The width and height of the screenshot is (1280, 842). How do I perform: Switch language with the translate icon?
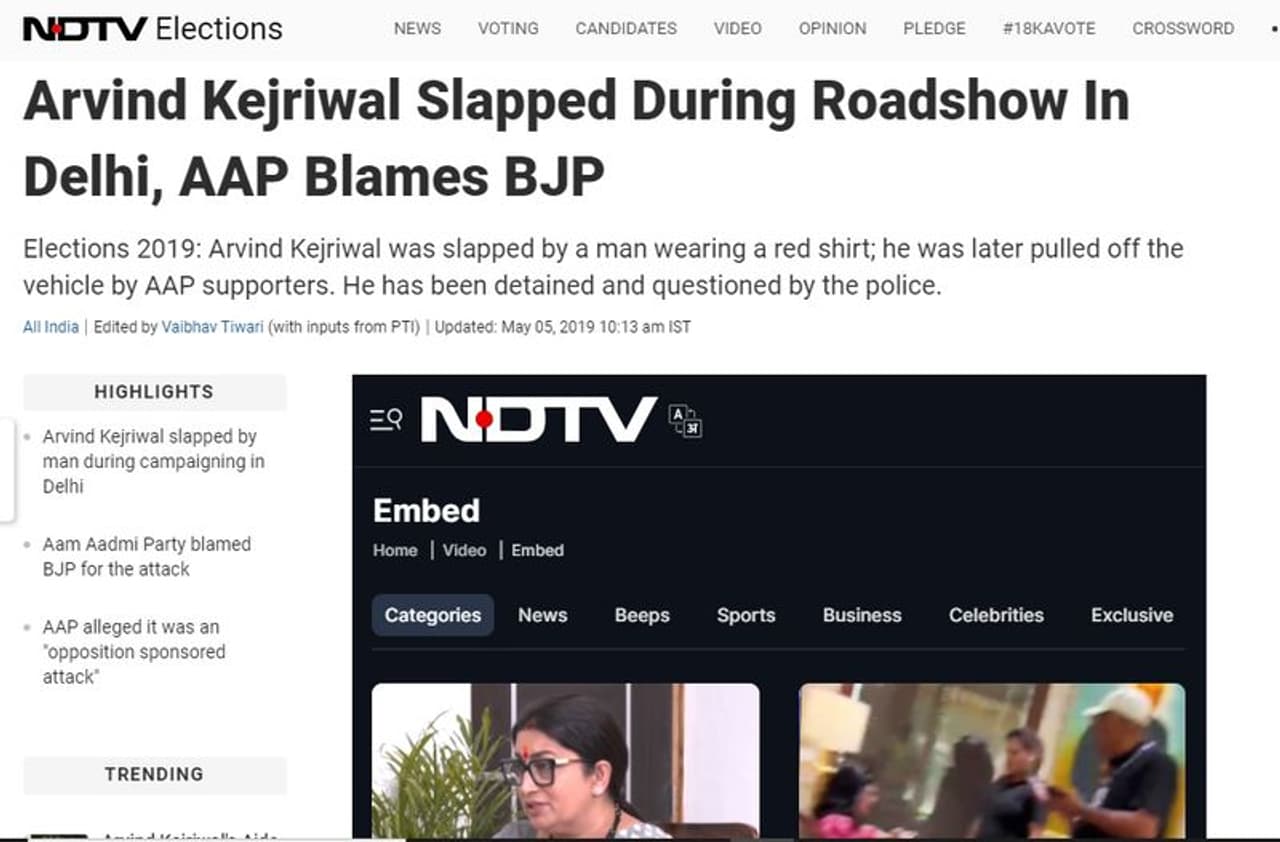click(685, 421)
